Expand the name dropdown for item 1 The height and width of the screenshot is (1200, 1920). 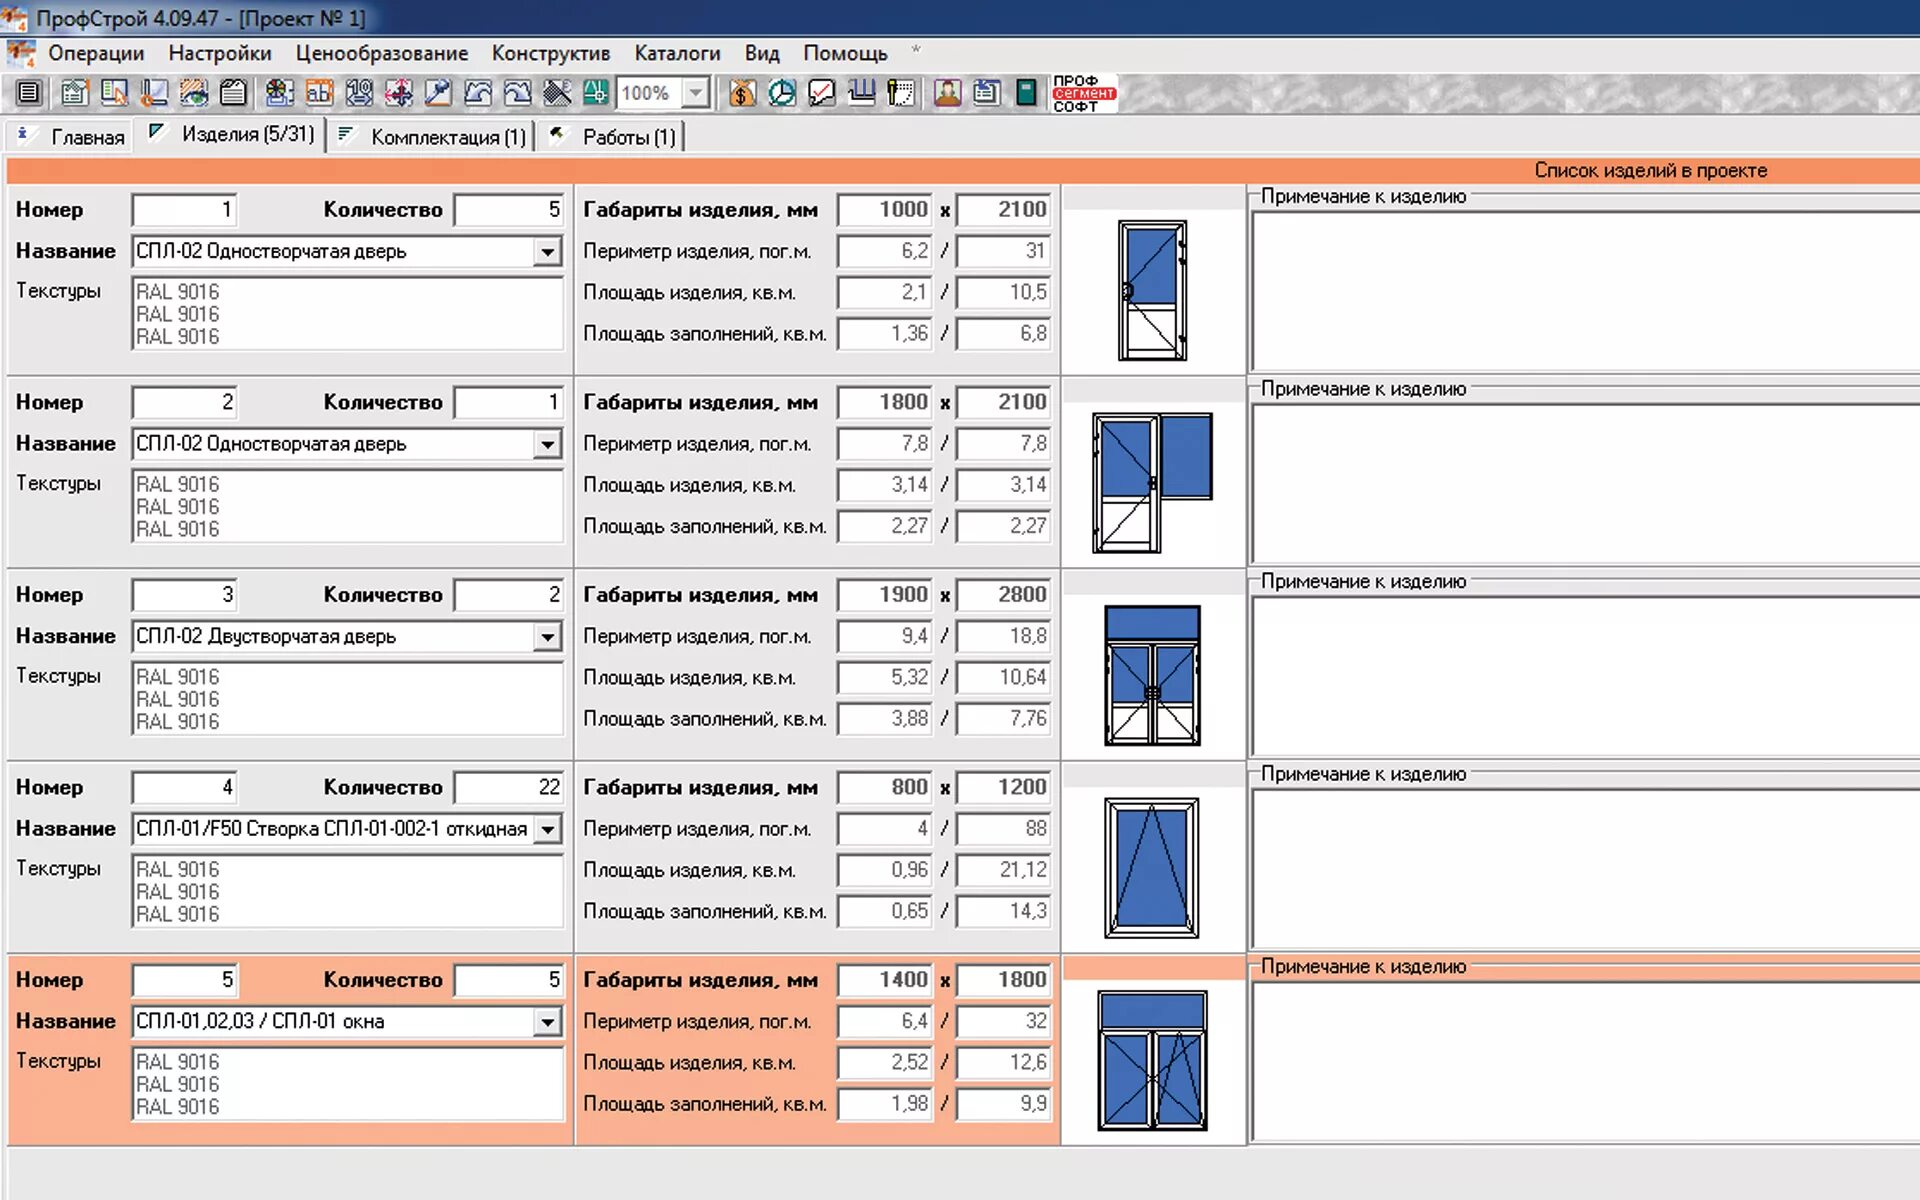click(x=547, y=252)
